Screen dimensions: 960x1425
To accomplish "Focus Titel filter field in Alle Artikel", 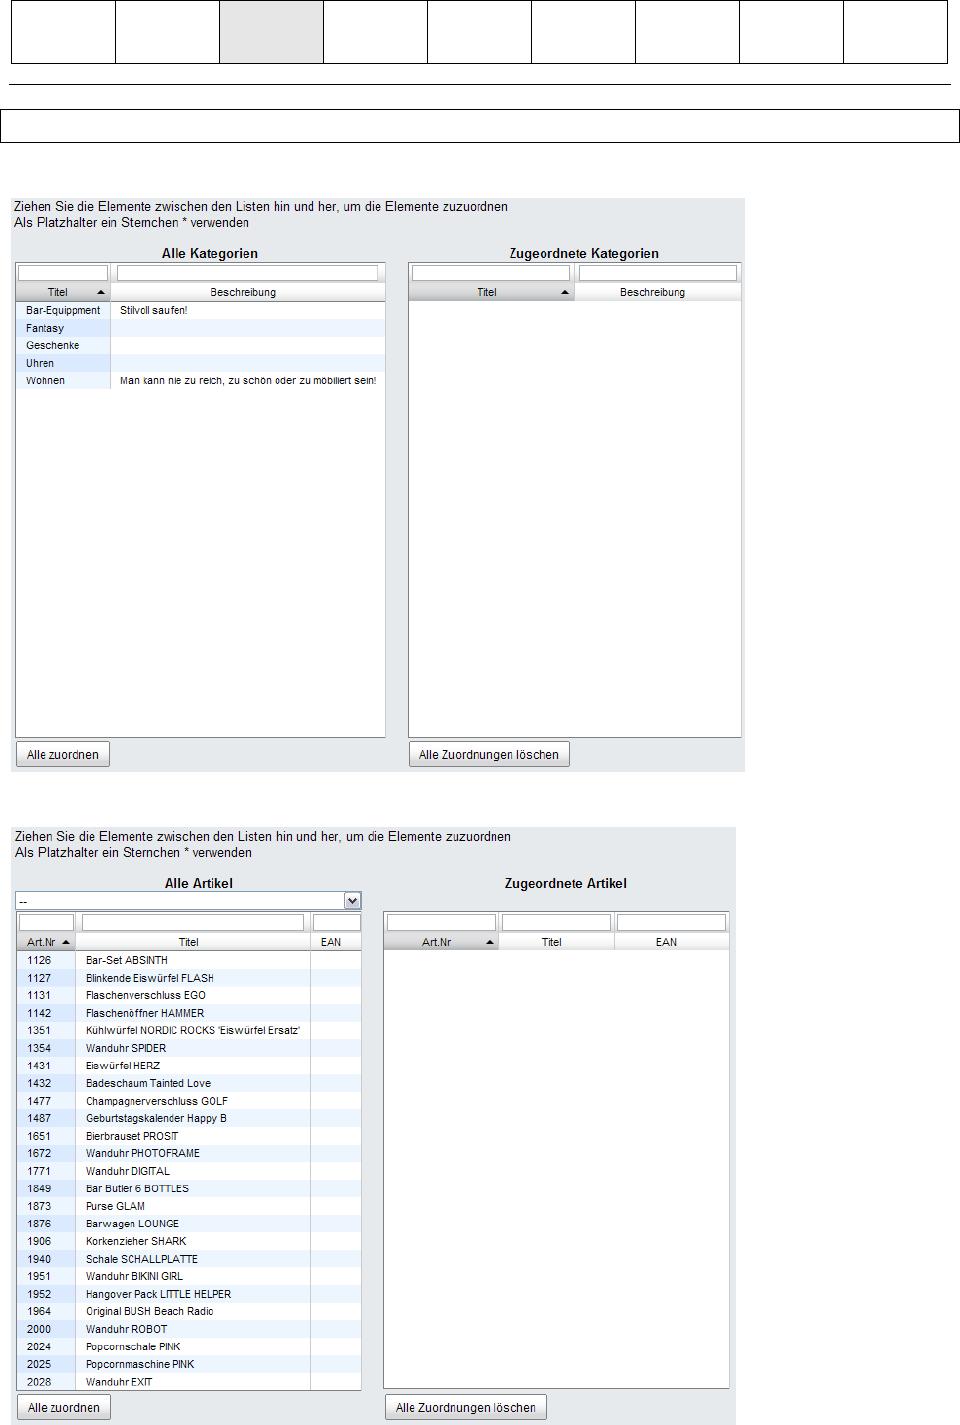I will [193, 922].
